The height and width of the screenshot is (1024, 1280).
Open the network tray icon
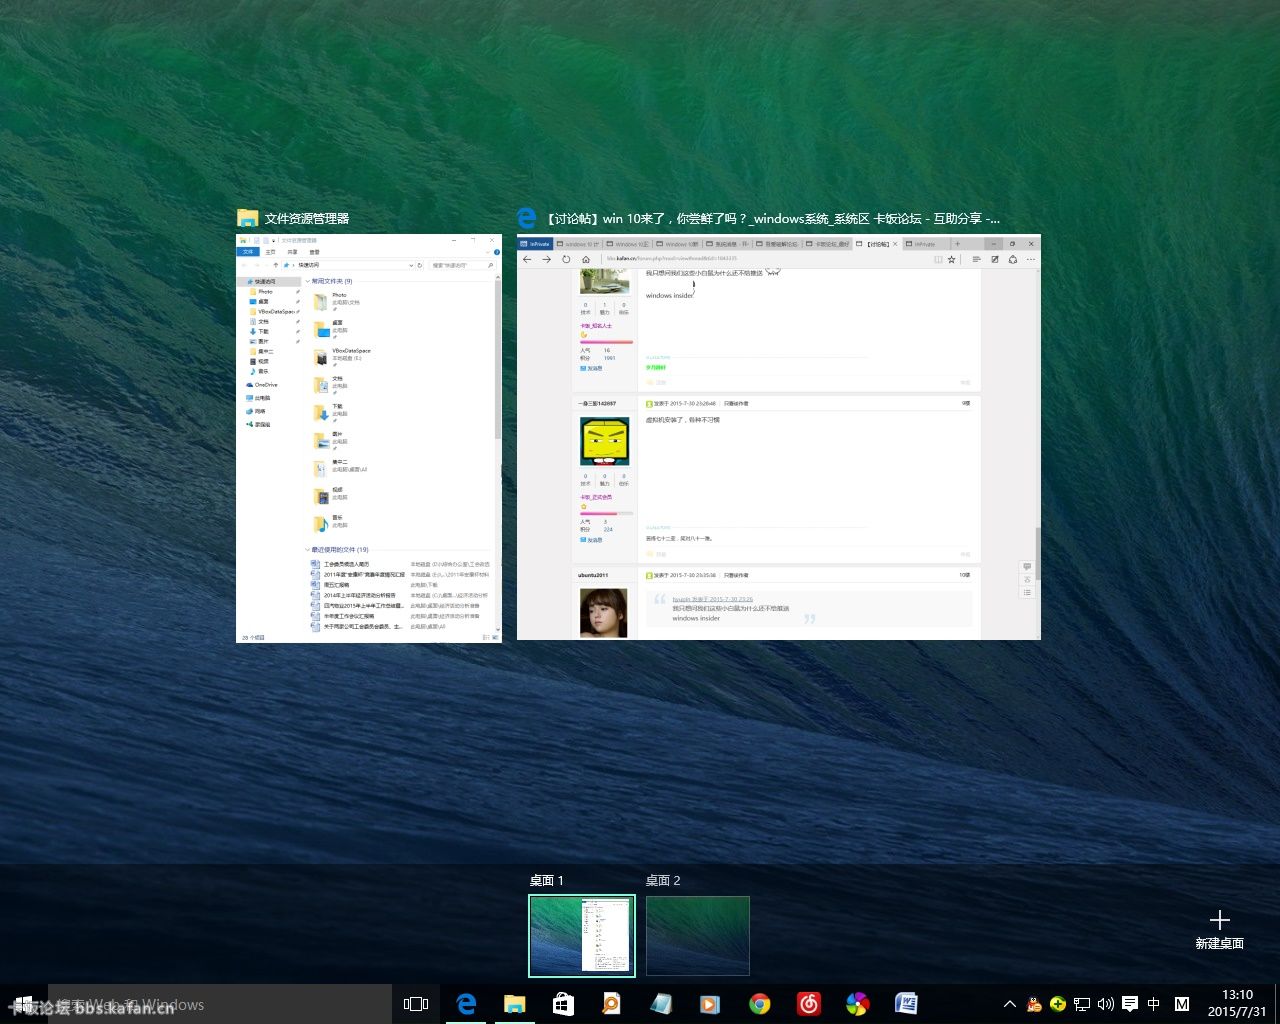click(1082, 1004)
